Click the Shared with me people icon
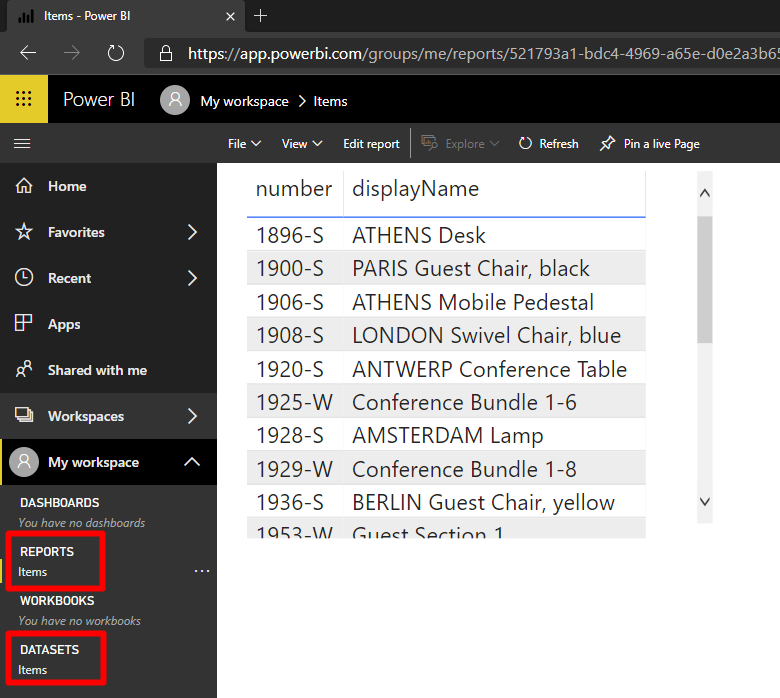 pyautogui.click(x=24, y=369)
